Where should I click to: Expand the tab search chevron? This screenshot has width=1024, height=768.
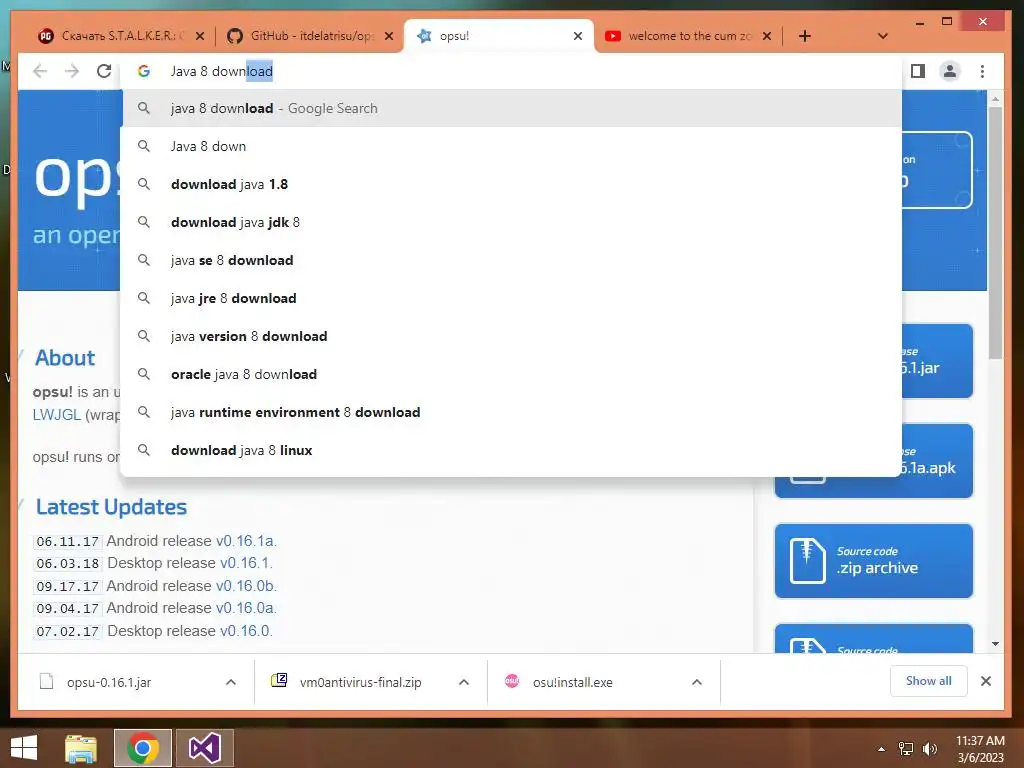pos(882,36)
